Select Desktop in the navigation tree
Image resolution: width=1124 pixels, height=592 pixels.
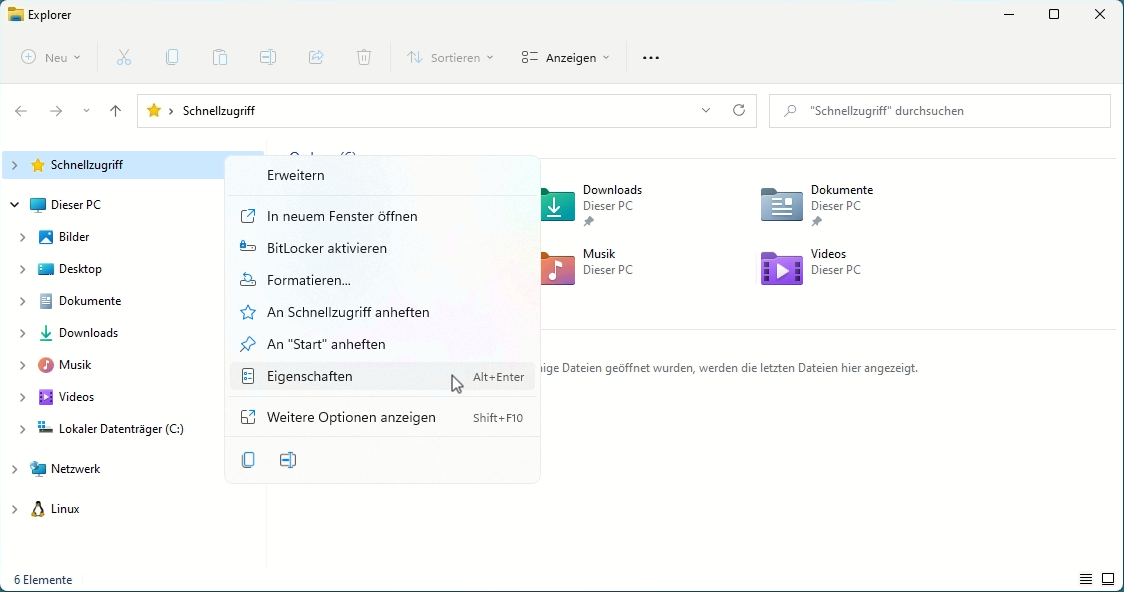click(80, 269)
